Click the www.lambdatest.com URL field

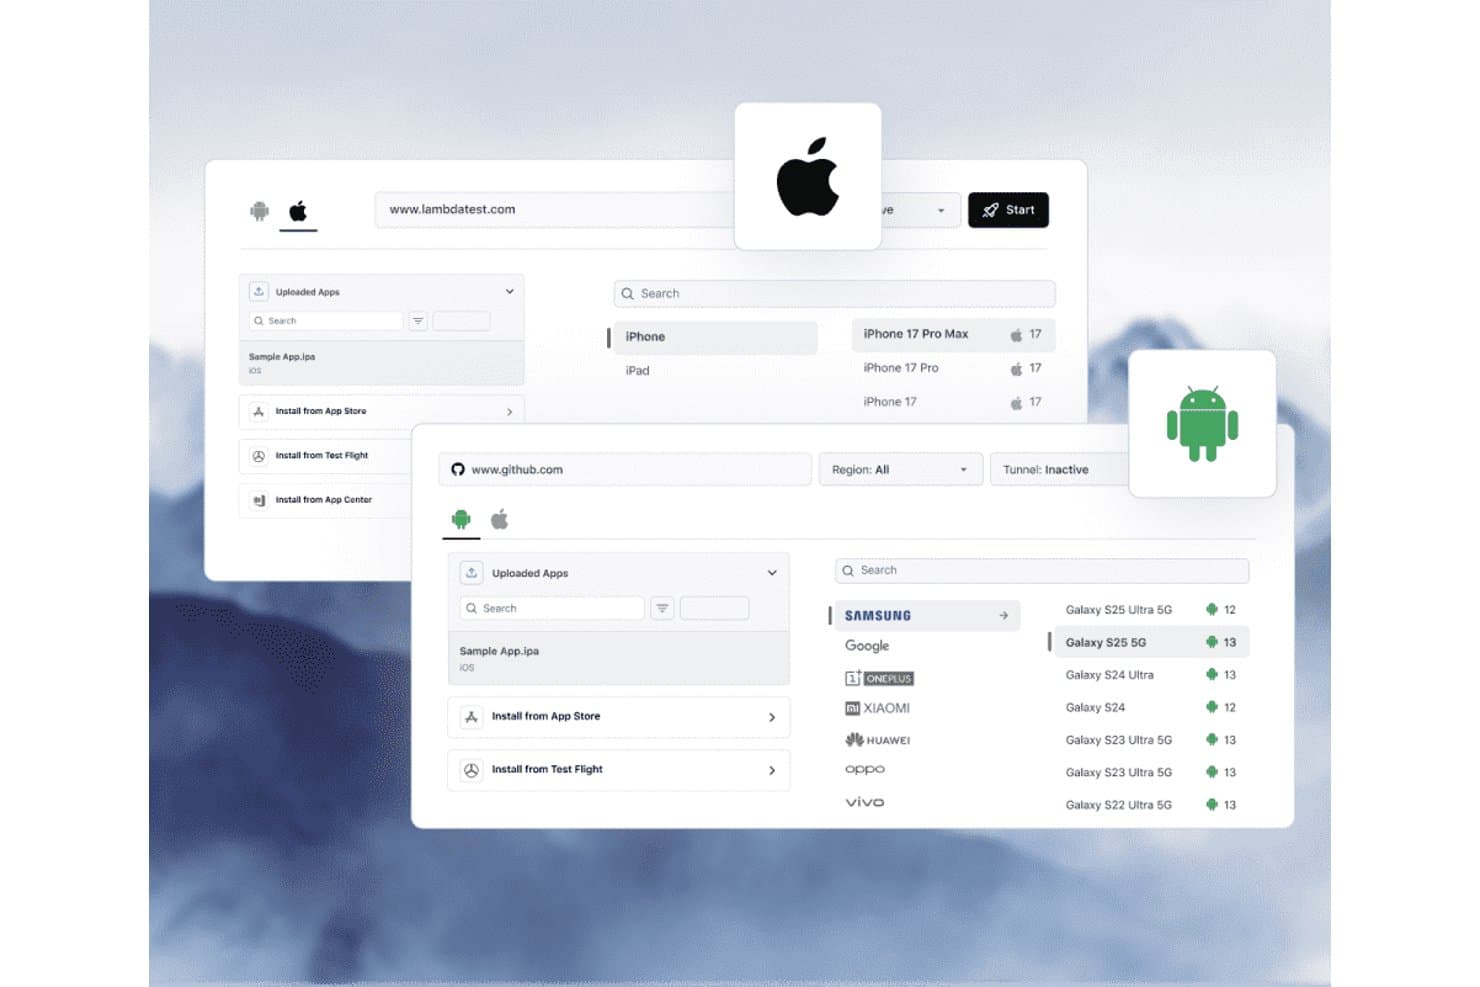pos(555,210)
